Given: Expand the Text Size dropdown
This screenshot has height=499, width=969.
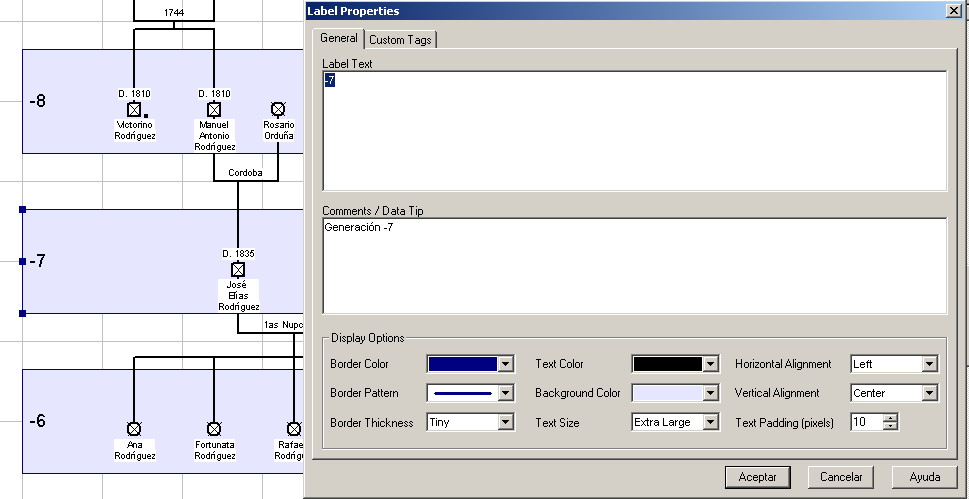Looking at the screenshot, I should click(x=710, y=423).
